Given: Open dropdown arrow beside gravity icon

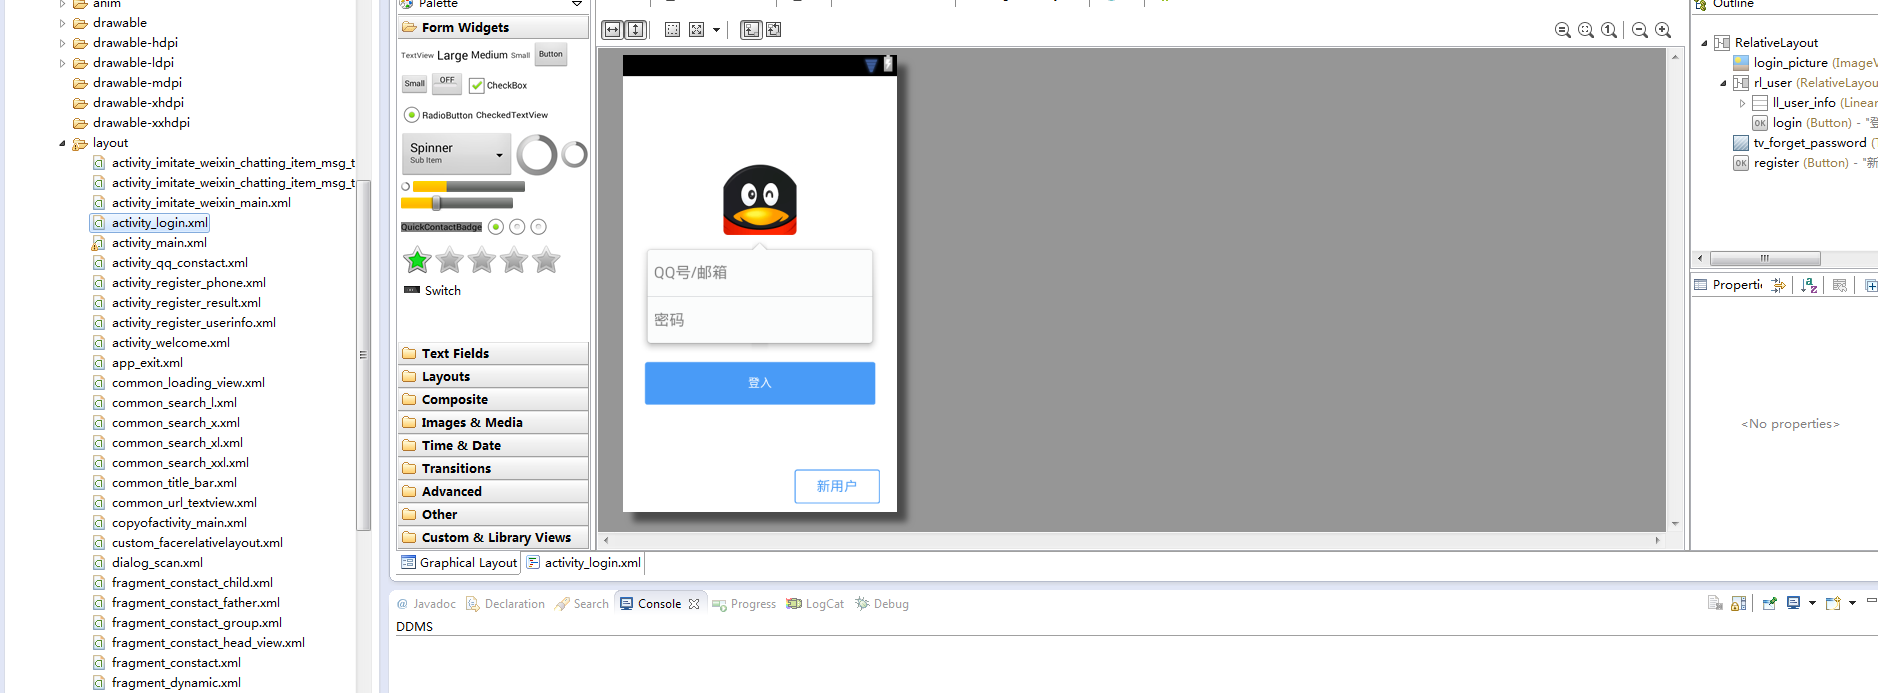Looking at the screenshot, I should click(716, 30).
